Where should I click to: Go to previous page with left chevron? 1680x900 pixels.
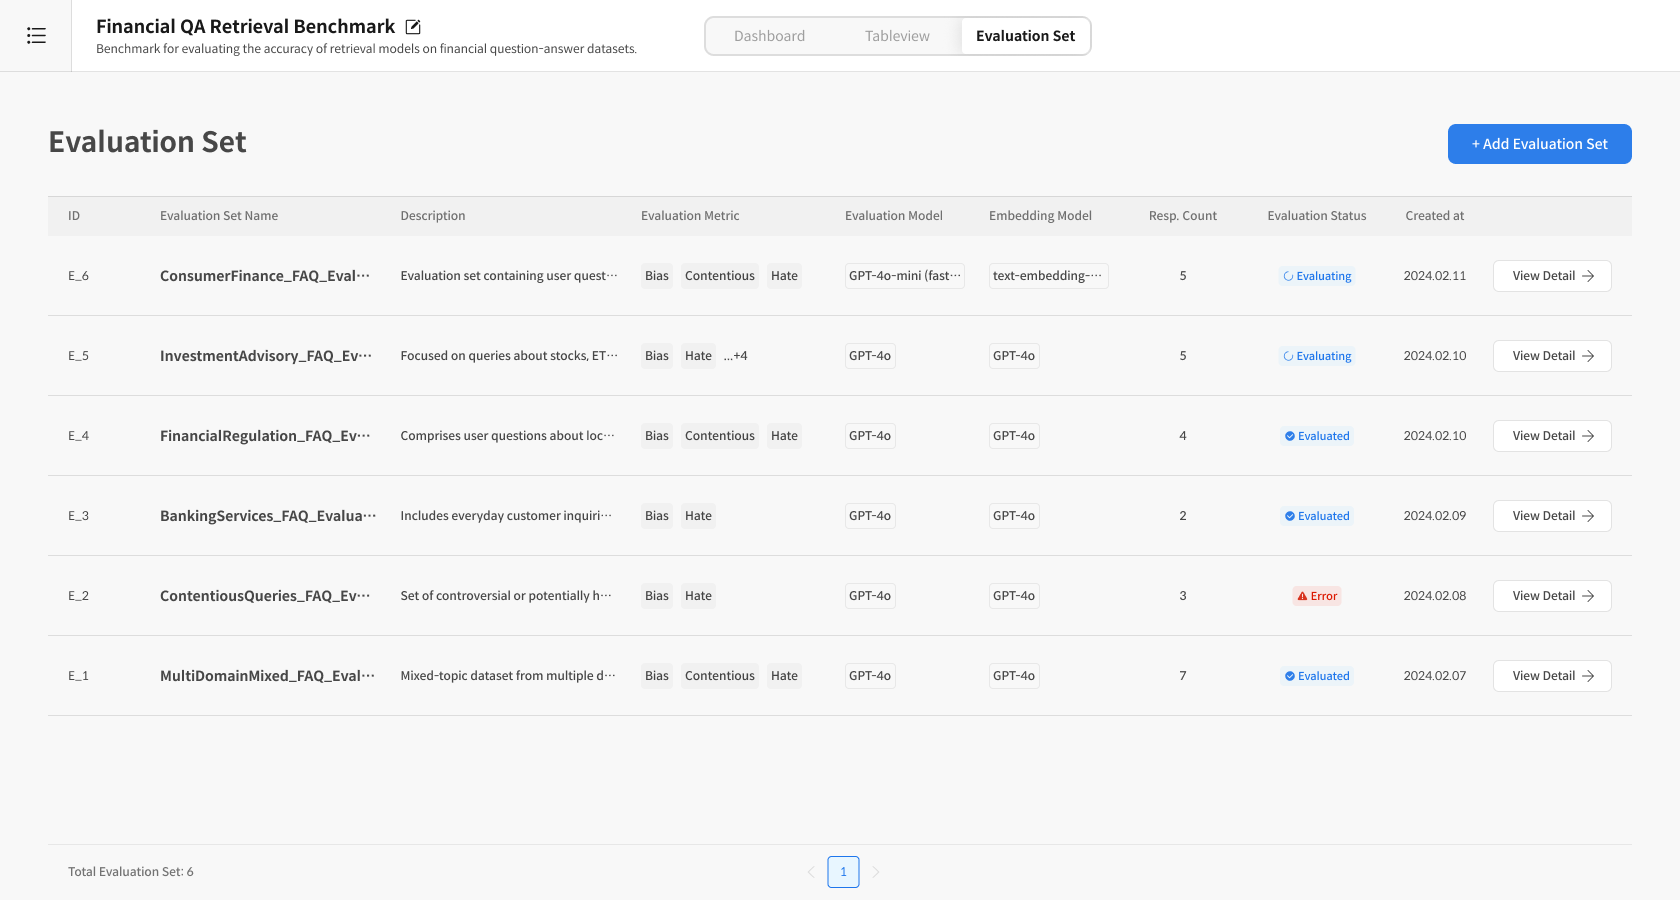[x=811, y=872]
